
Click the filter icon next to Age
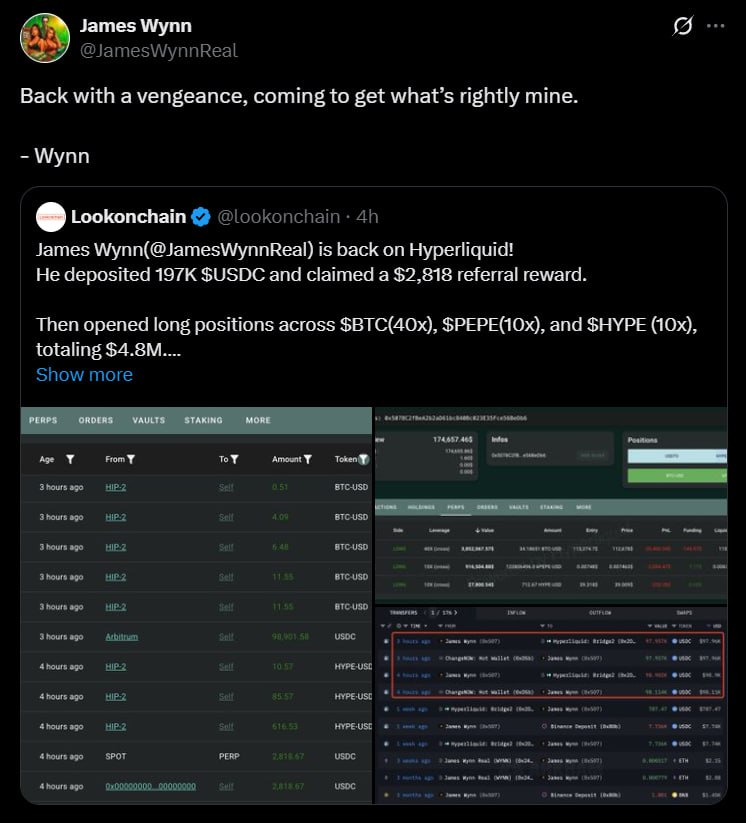[x=70, y=459]
